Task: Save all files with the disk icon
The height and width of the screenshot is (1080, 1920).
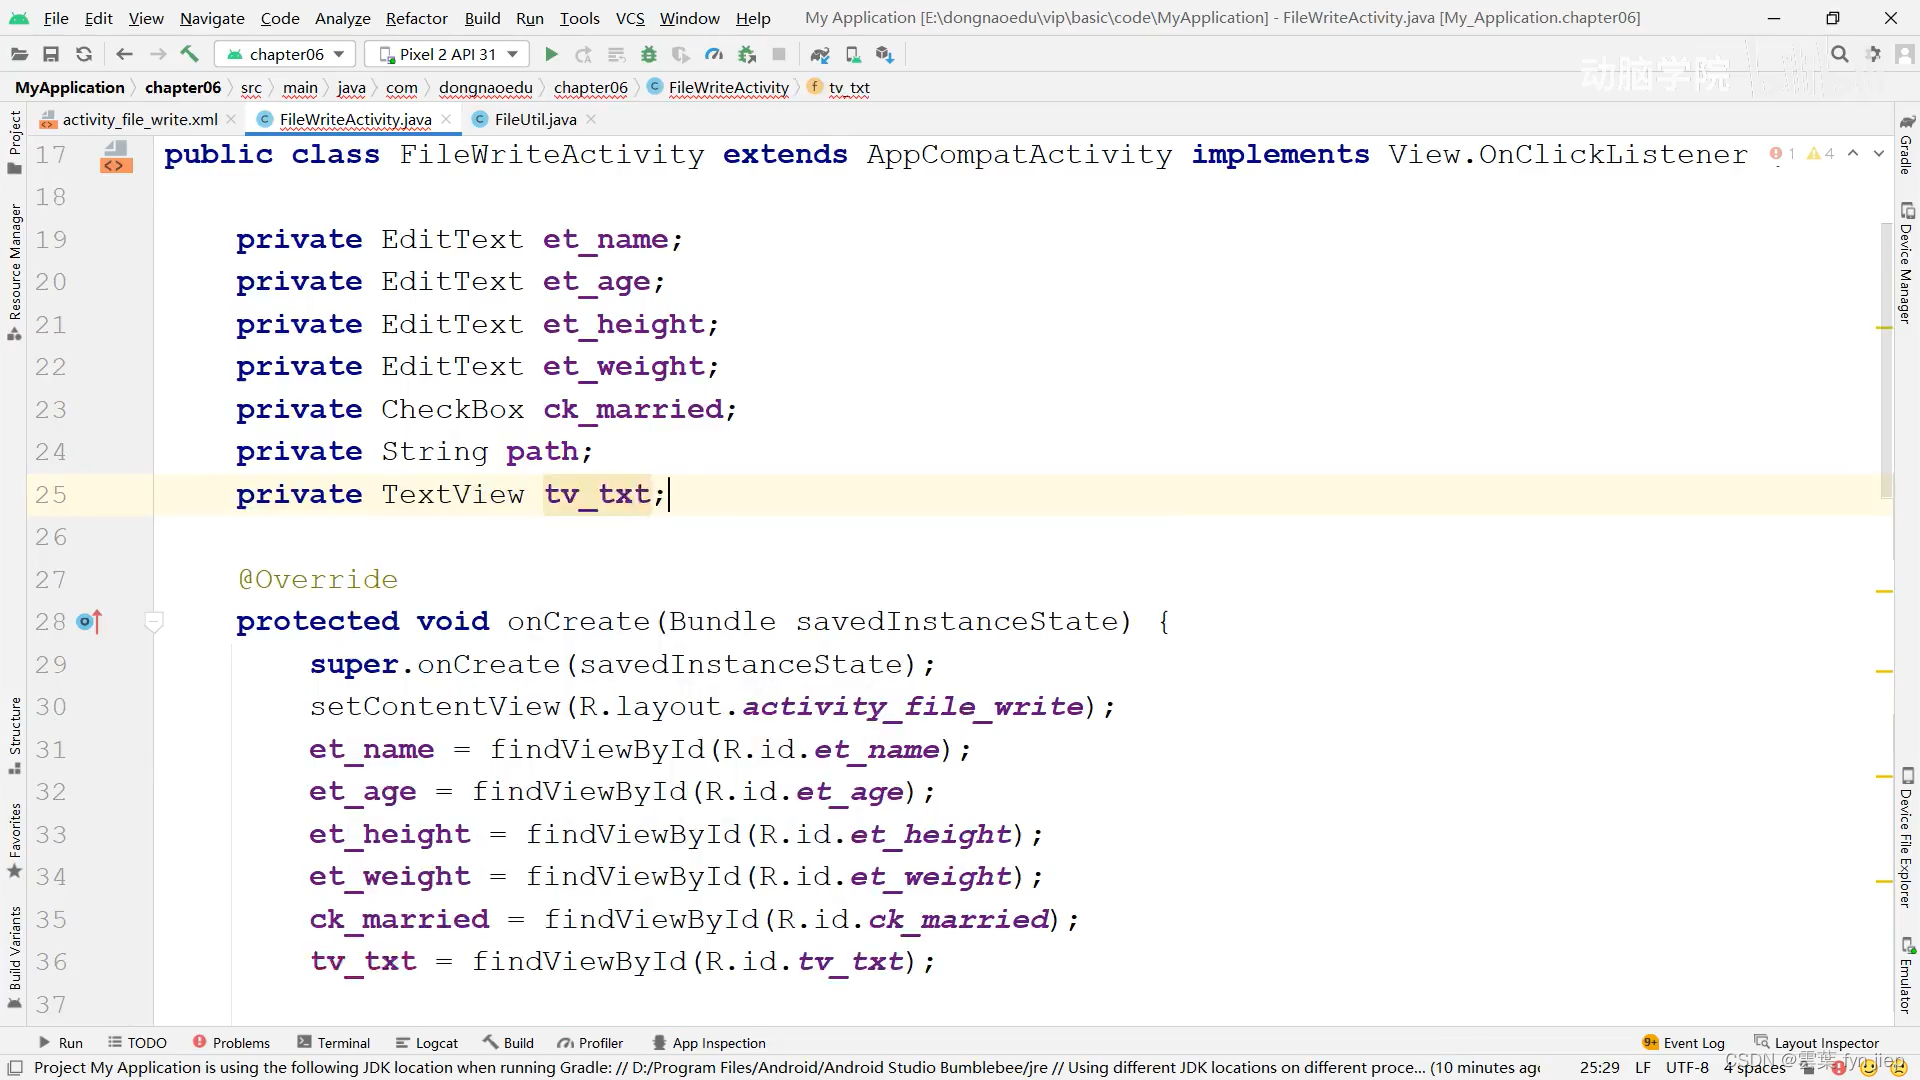Action: (51, 54)
